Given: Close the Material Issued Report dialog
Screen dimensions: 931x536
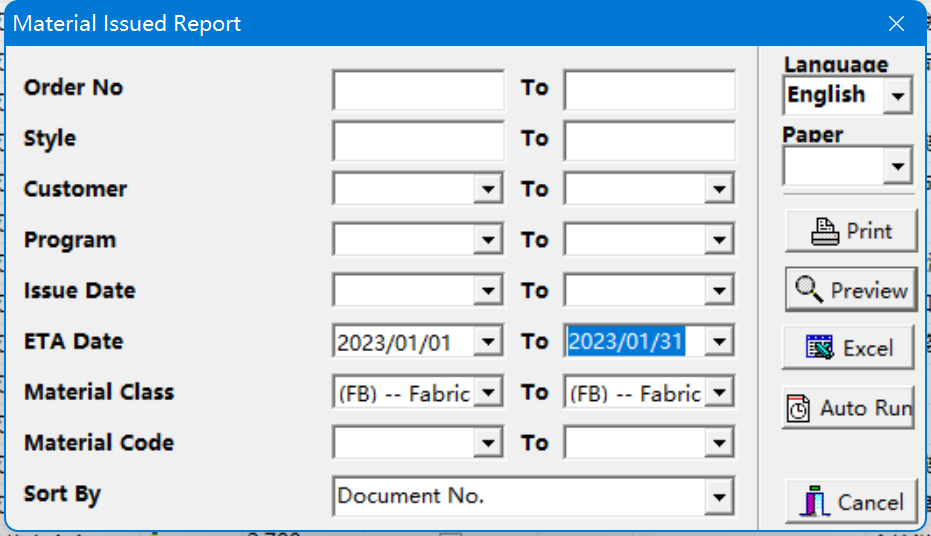Looking at the screenshot, I should click(x=897, y=23).
